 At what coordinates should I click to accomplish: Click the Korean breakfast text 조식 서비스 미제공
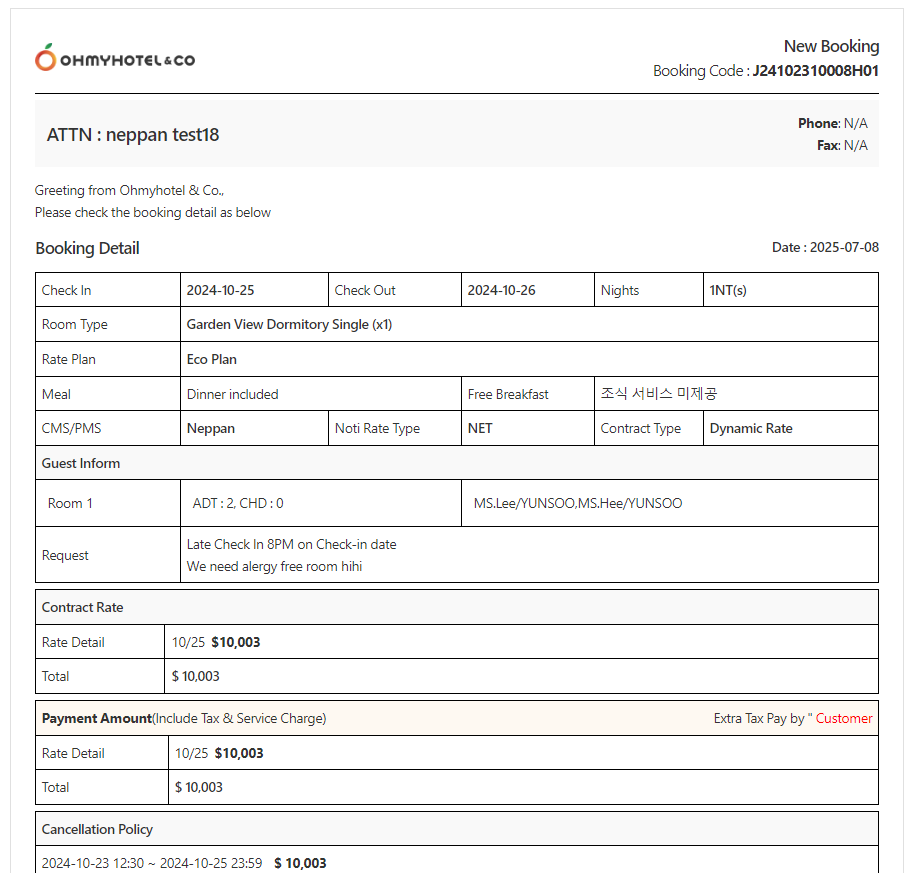tap(659, 394)
